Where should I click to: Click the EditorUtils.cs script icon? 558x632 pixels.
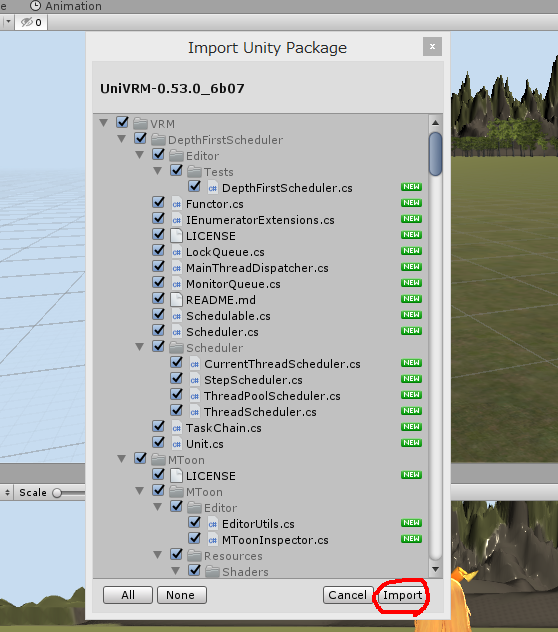(x=212, y=524)
